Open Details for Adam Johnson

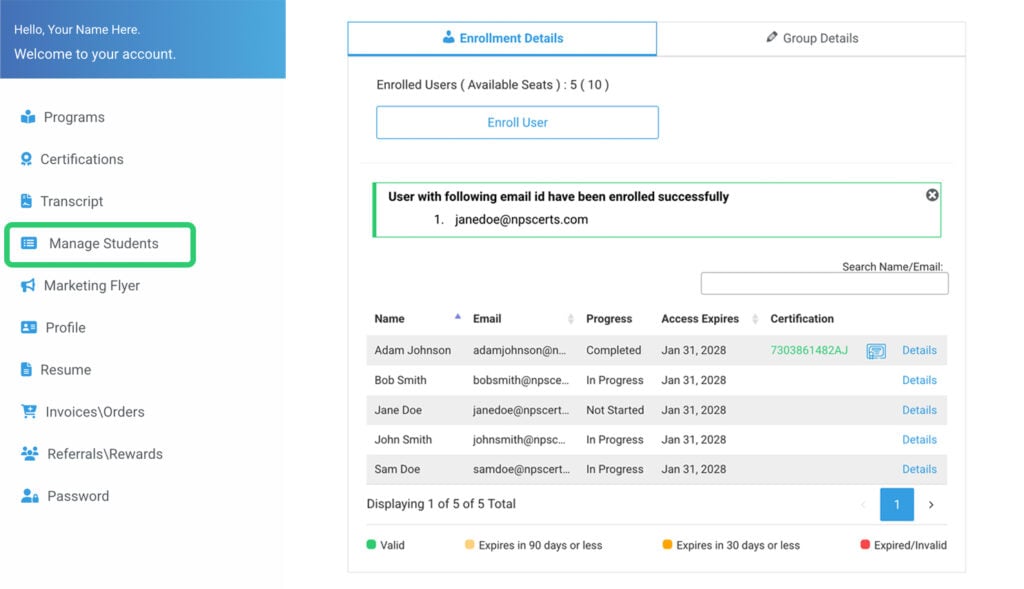(919, 350)
